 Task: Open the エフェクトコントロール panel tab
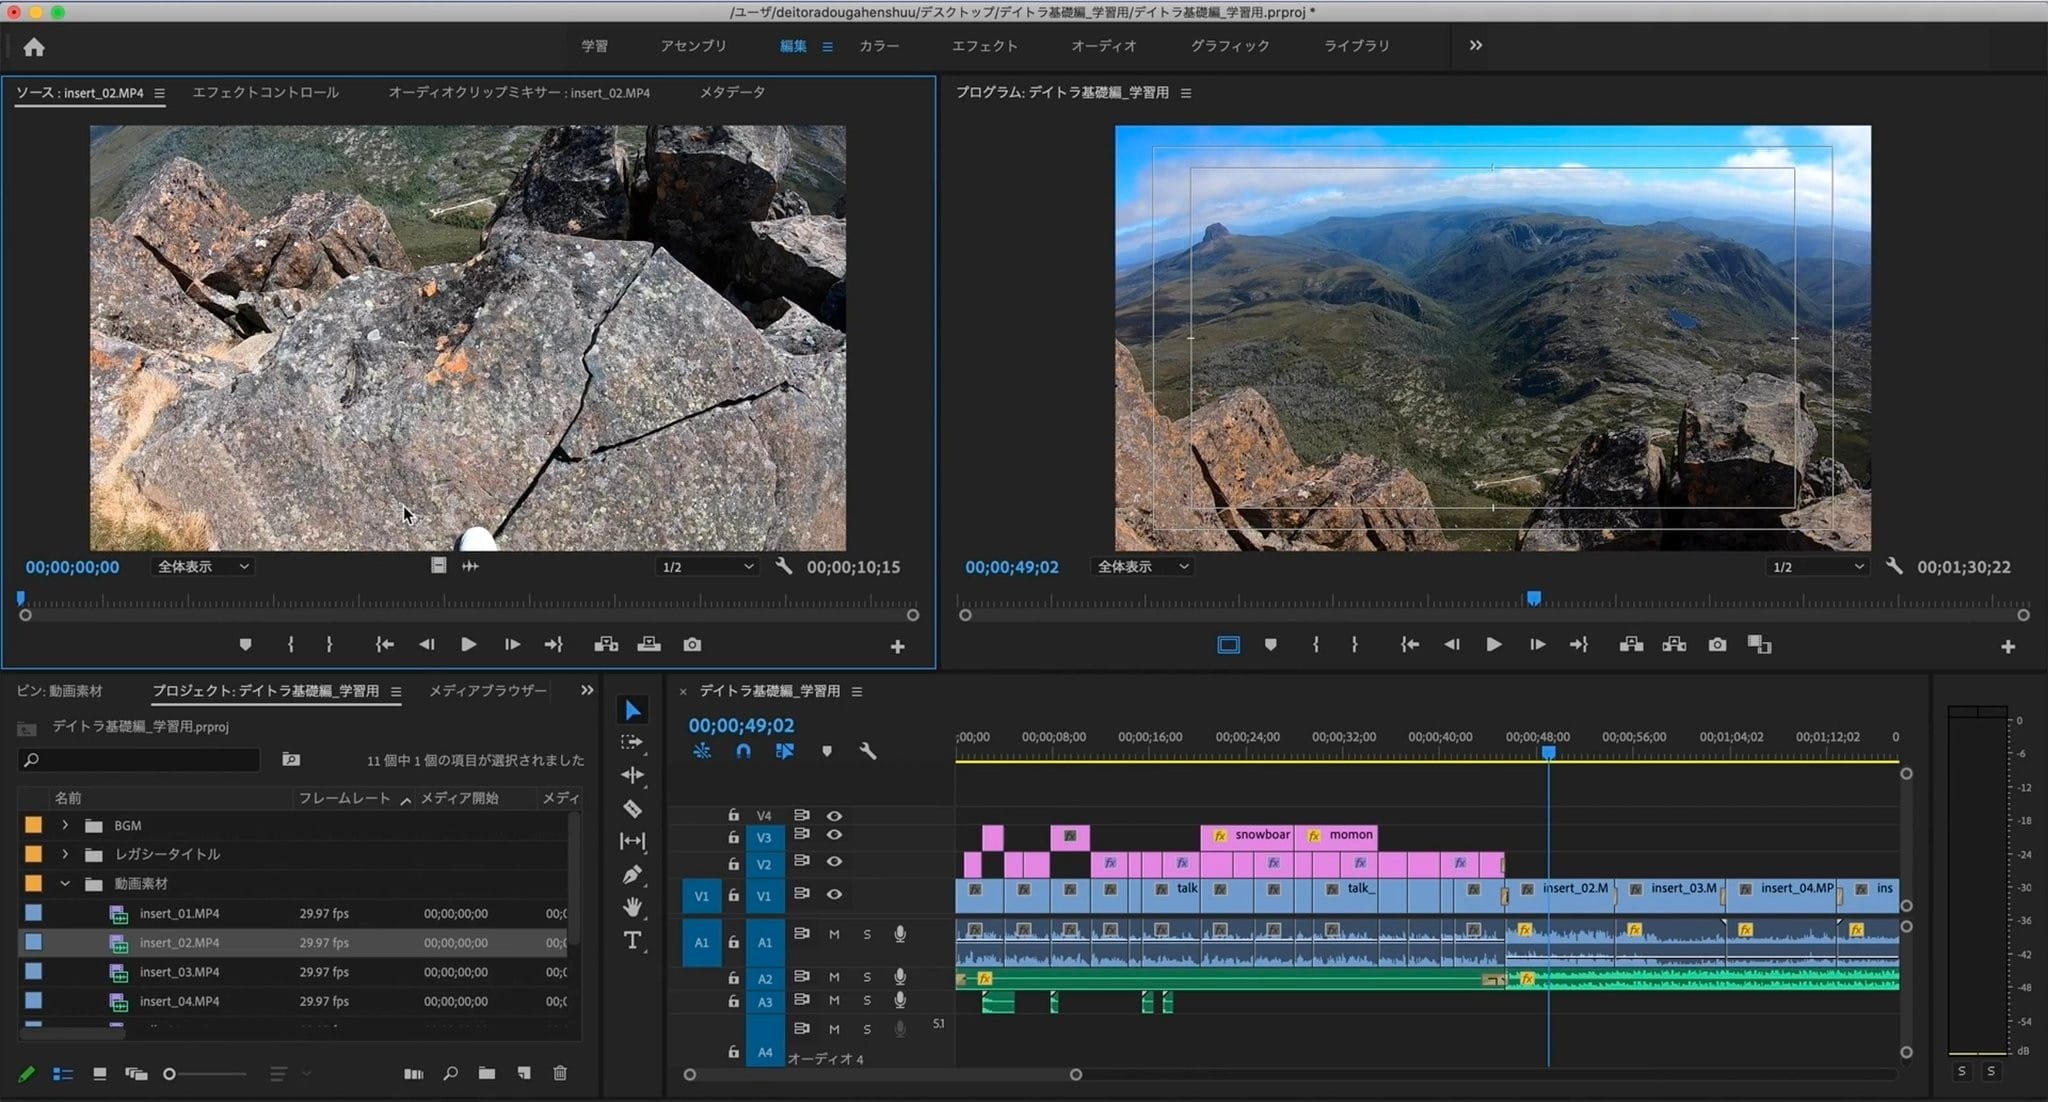(265, 92)
